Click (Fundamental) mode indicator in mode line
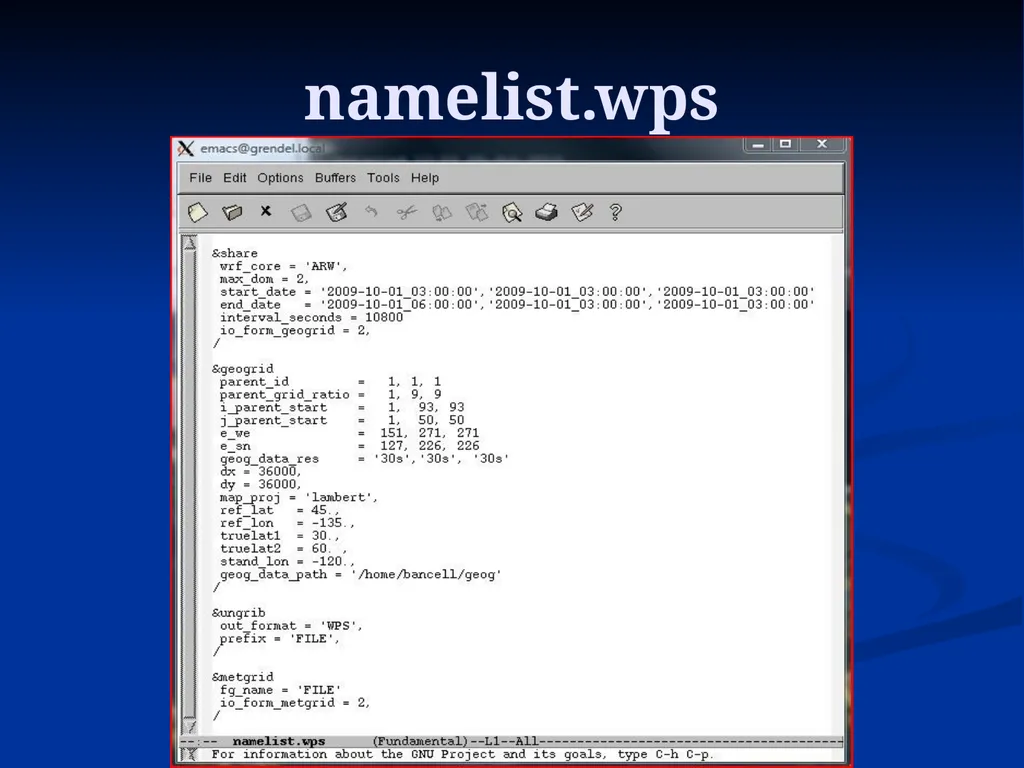Image resolution: width=1024 pixels, height=768 pixels. pyautogui.click(x=421, y=741)
